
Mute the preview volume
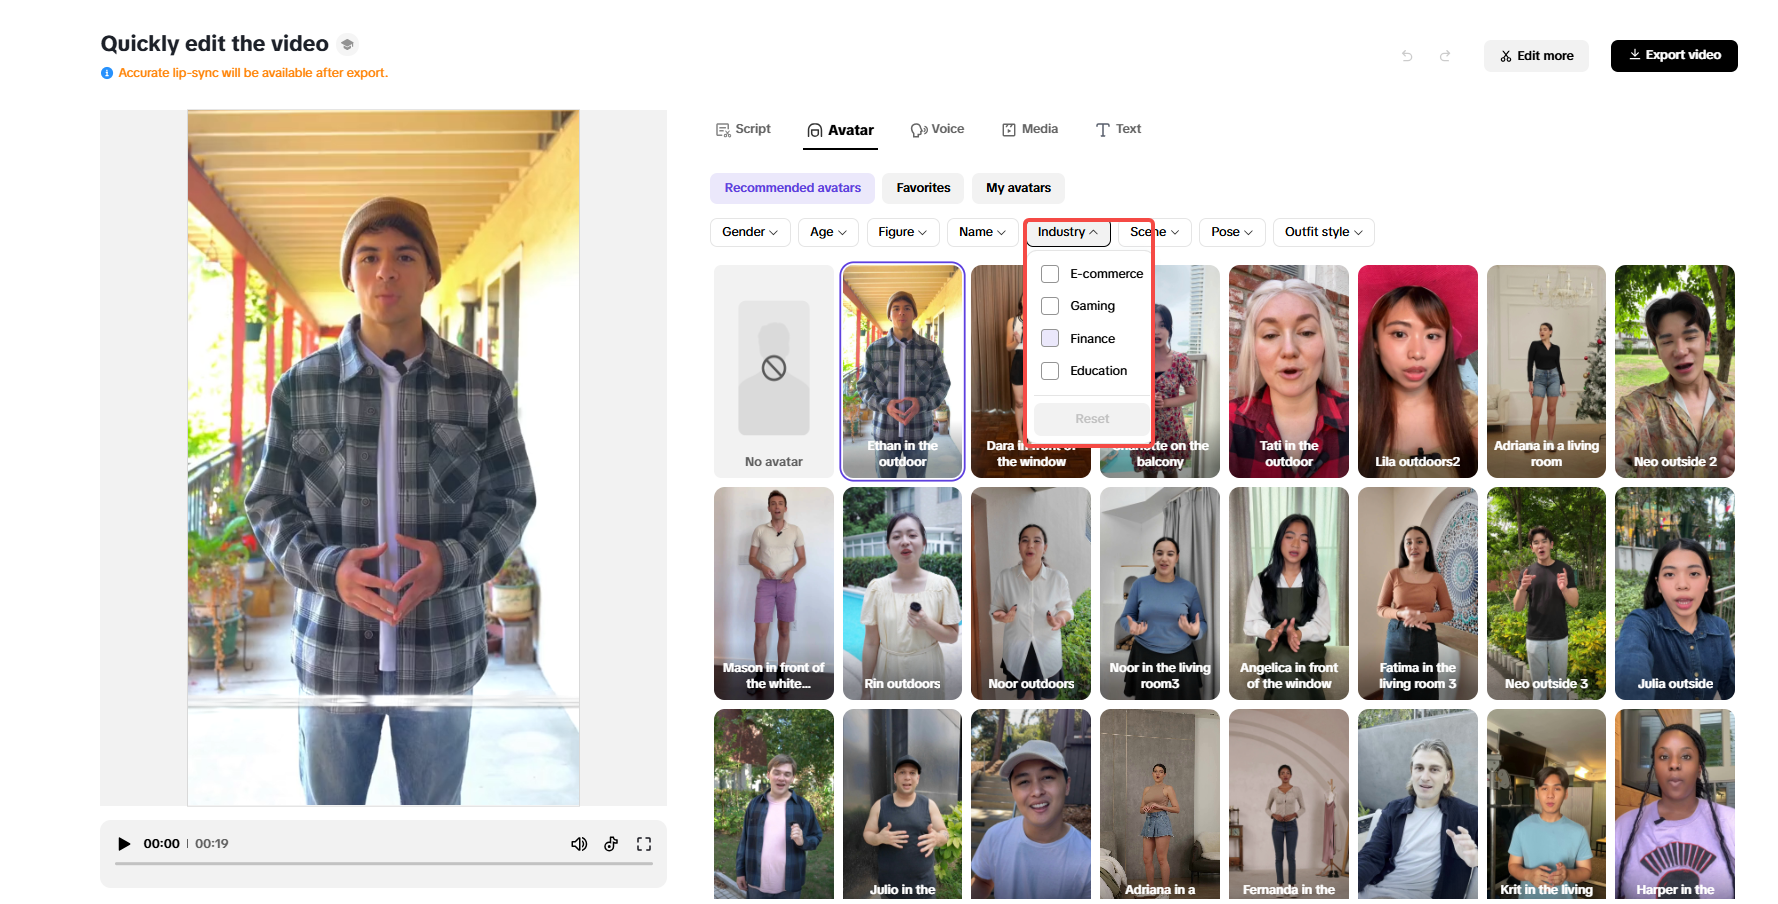579,844
